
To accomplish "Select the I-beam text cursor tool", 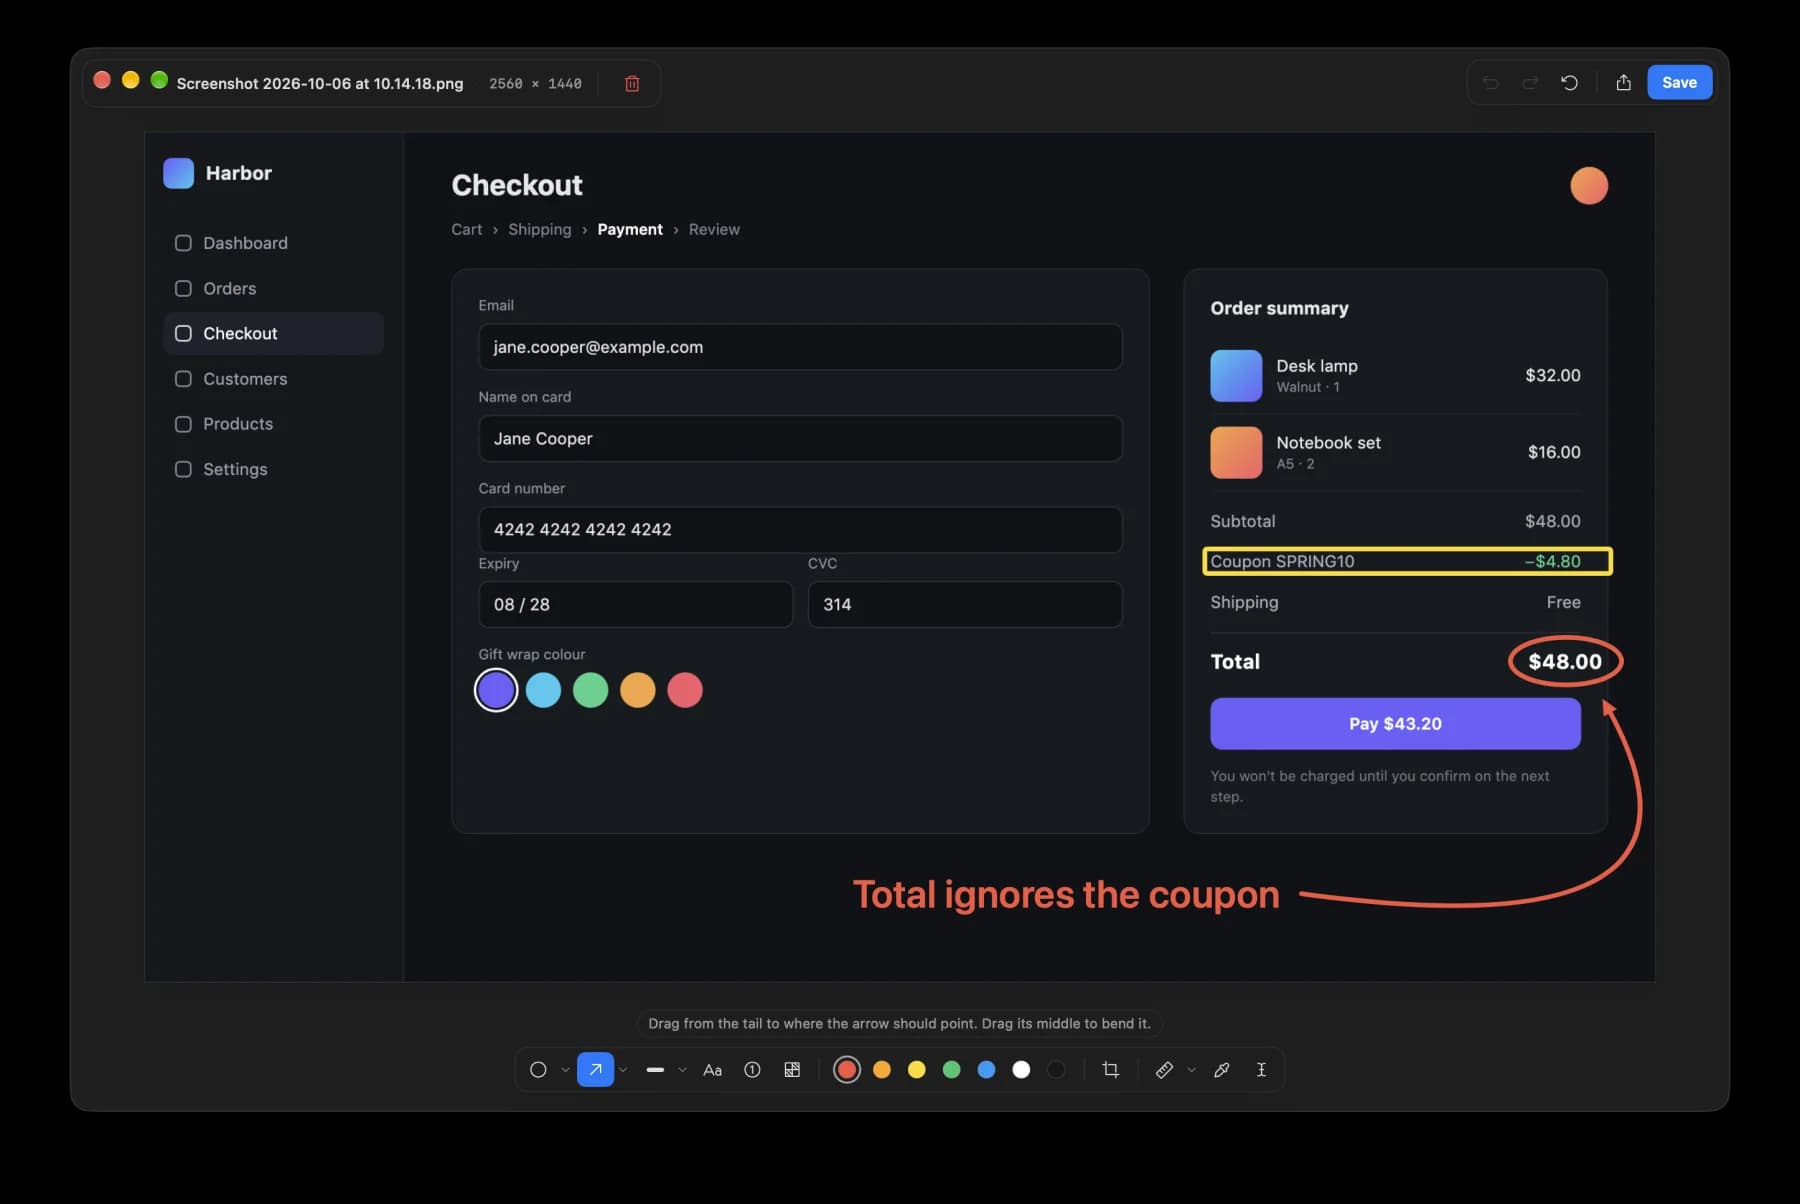I will point(1261,1070).
